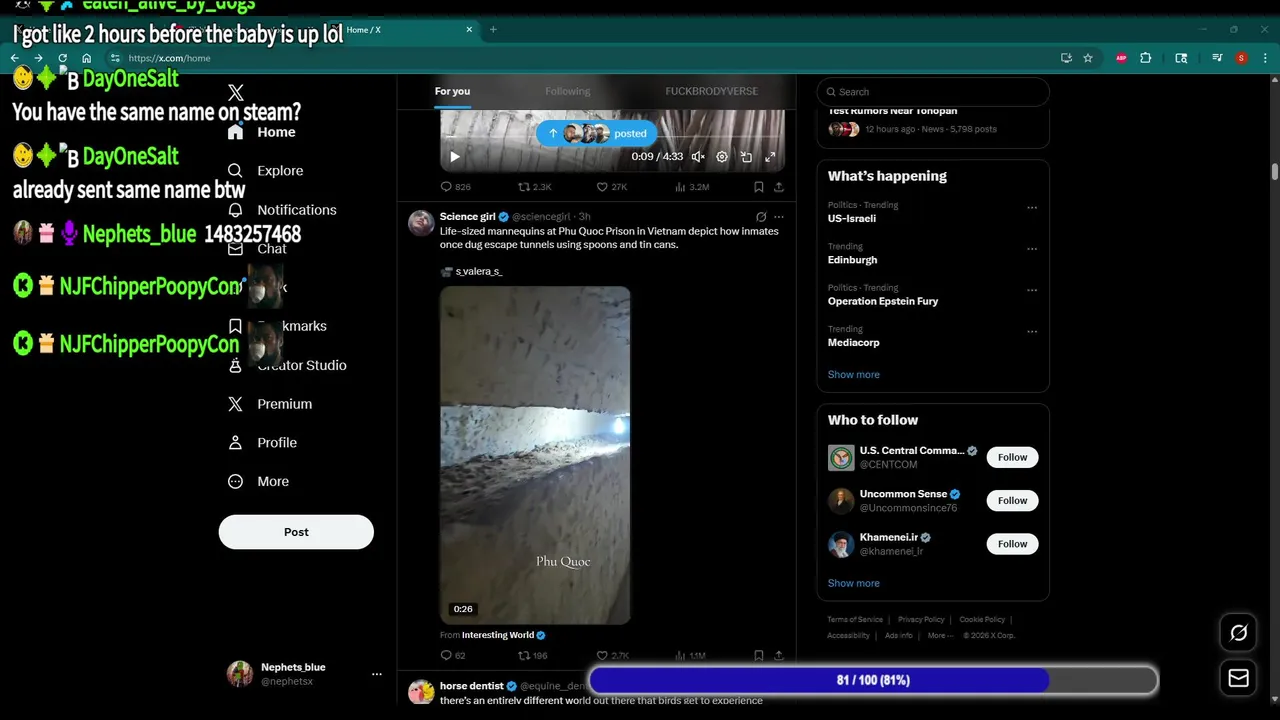Screen dimensions: 1280x720
Task: Open Nephets_blue account menu dots
Action: 377,674
